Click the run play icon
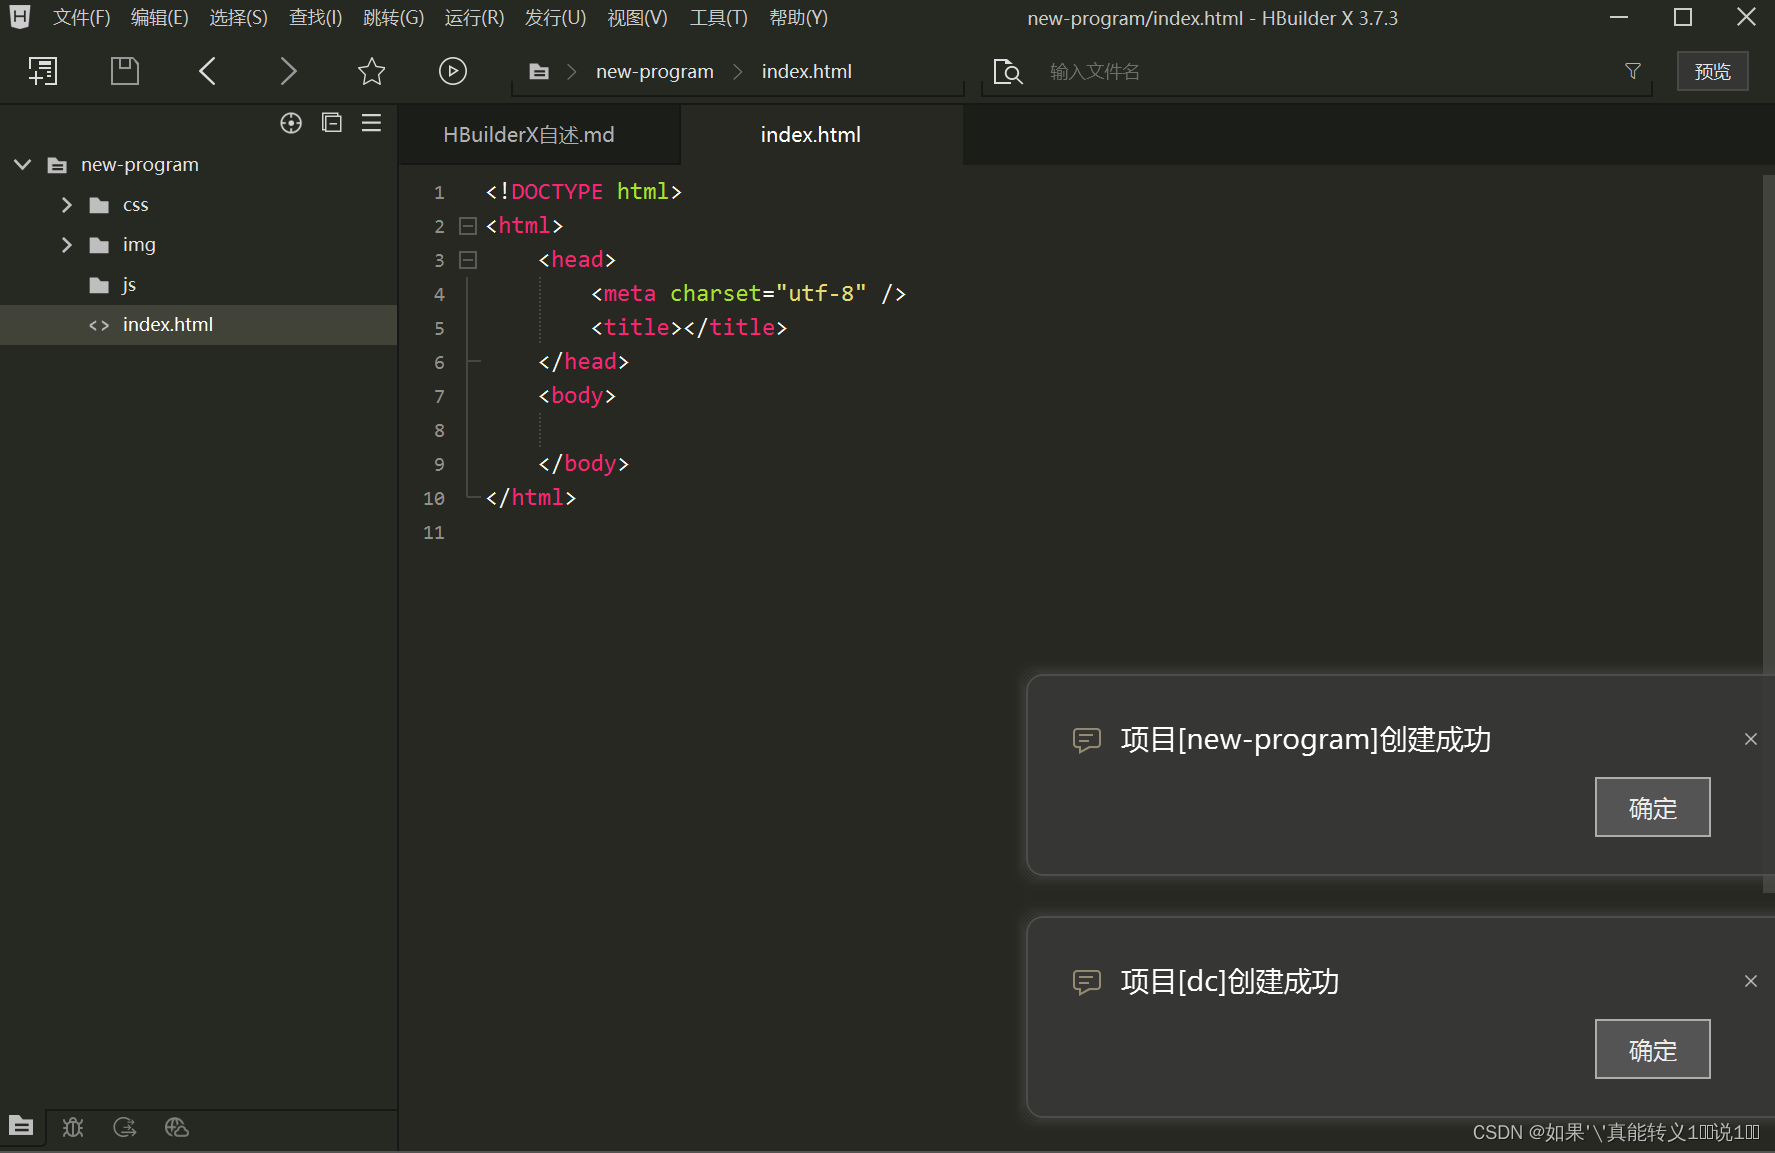Screen dimensions: 1775x1153 click(x=453, y=71)
